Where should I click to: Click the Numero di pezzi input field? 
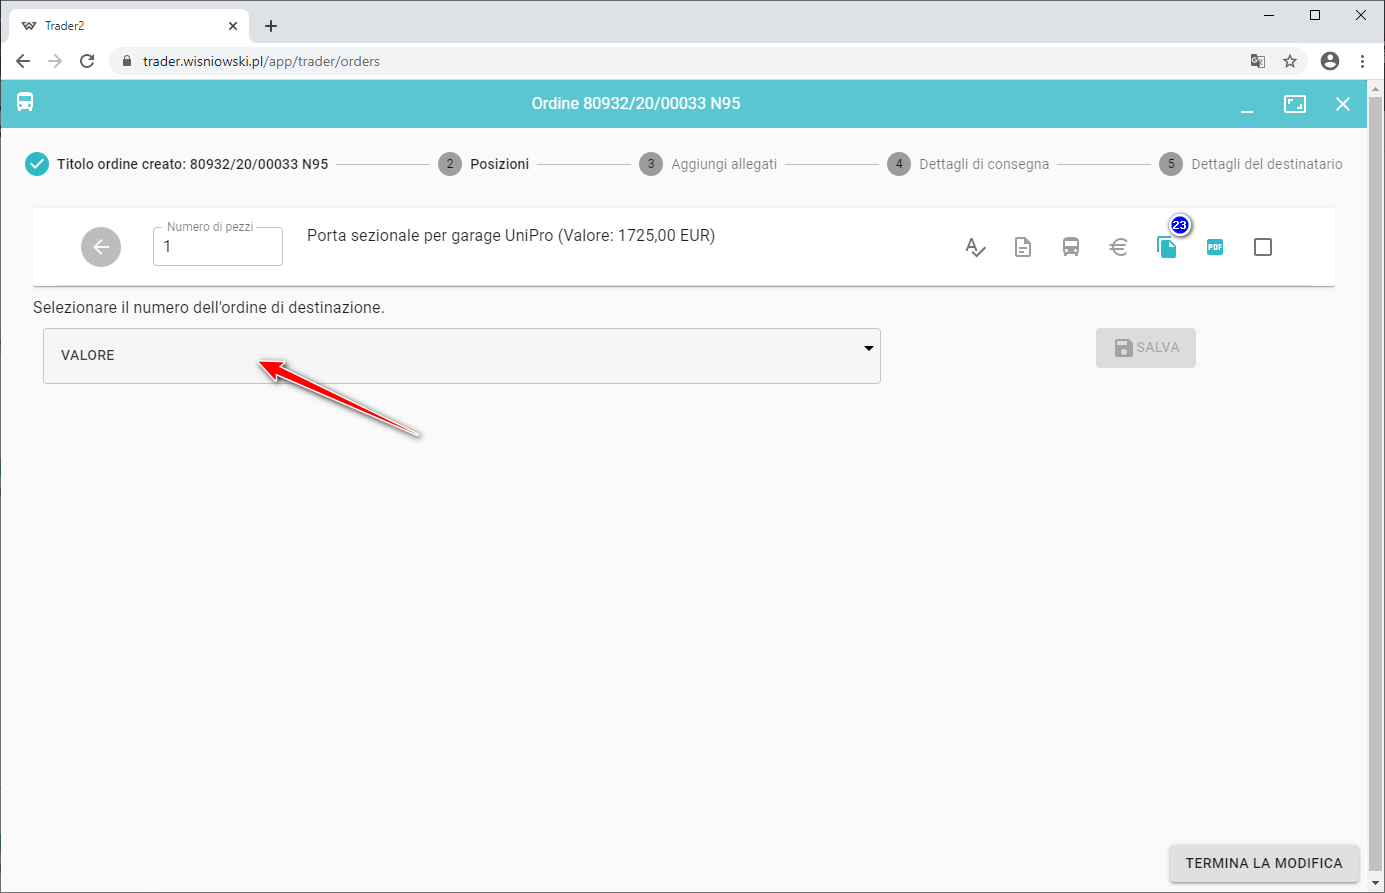218,247
